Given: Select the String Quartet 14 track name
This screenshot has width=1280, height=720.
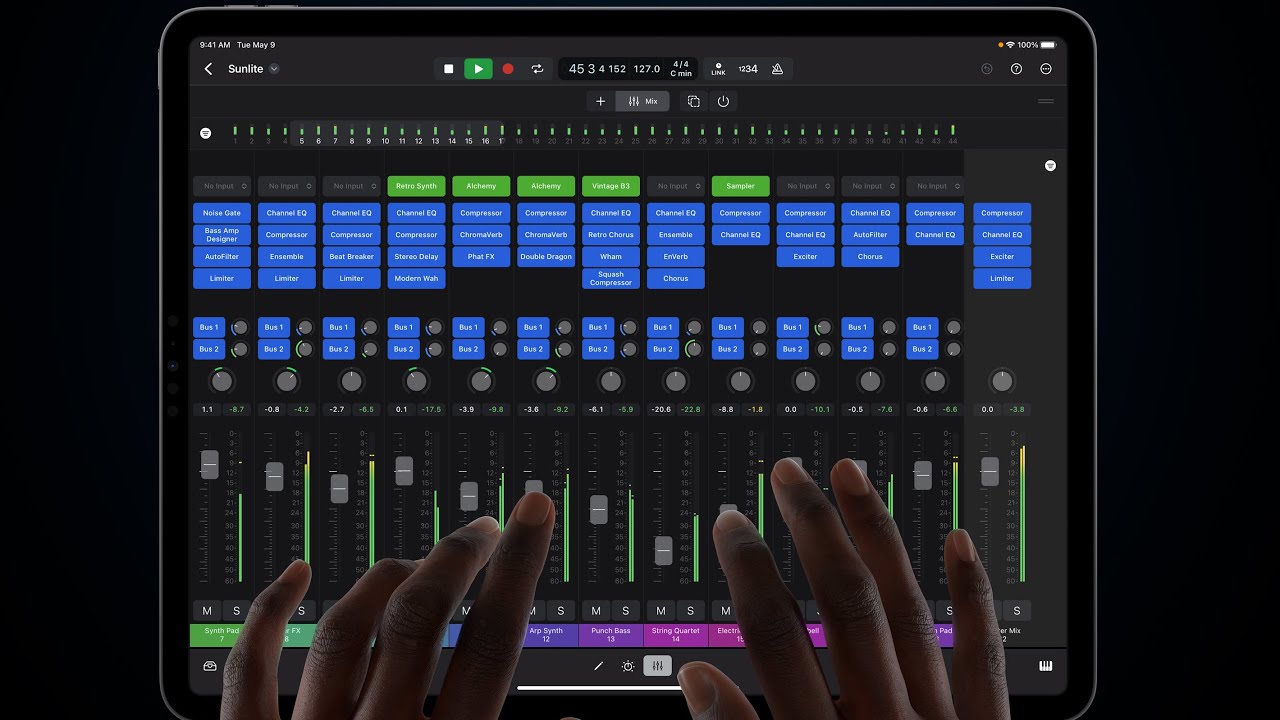Looking at the screenshot, I should coord(676,635).
